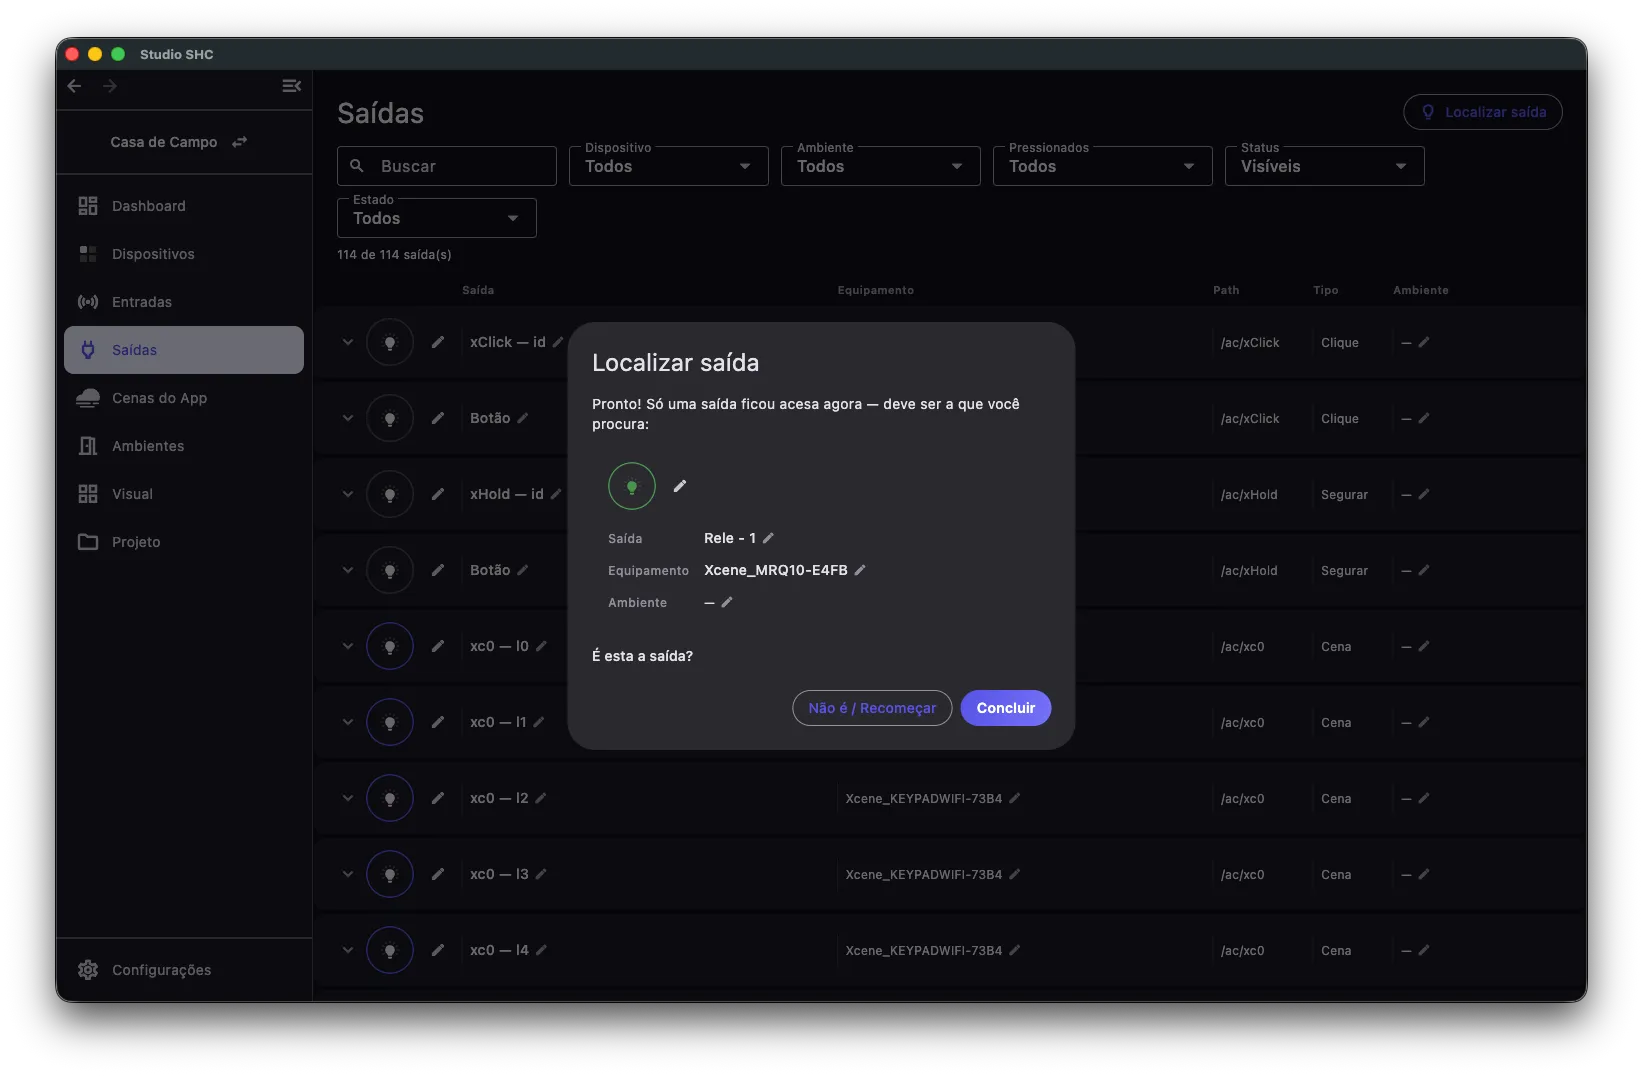
Task: Edit Xcene_KEYPADWIFI-73B4 name on xc0 — I2 row
Action: click(x=1014, y=798)
